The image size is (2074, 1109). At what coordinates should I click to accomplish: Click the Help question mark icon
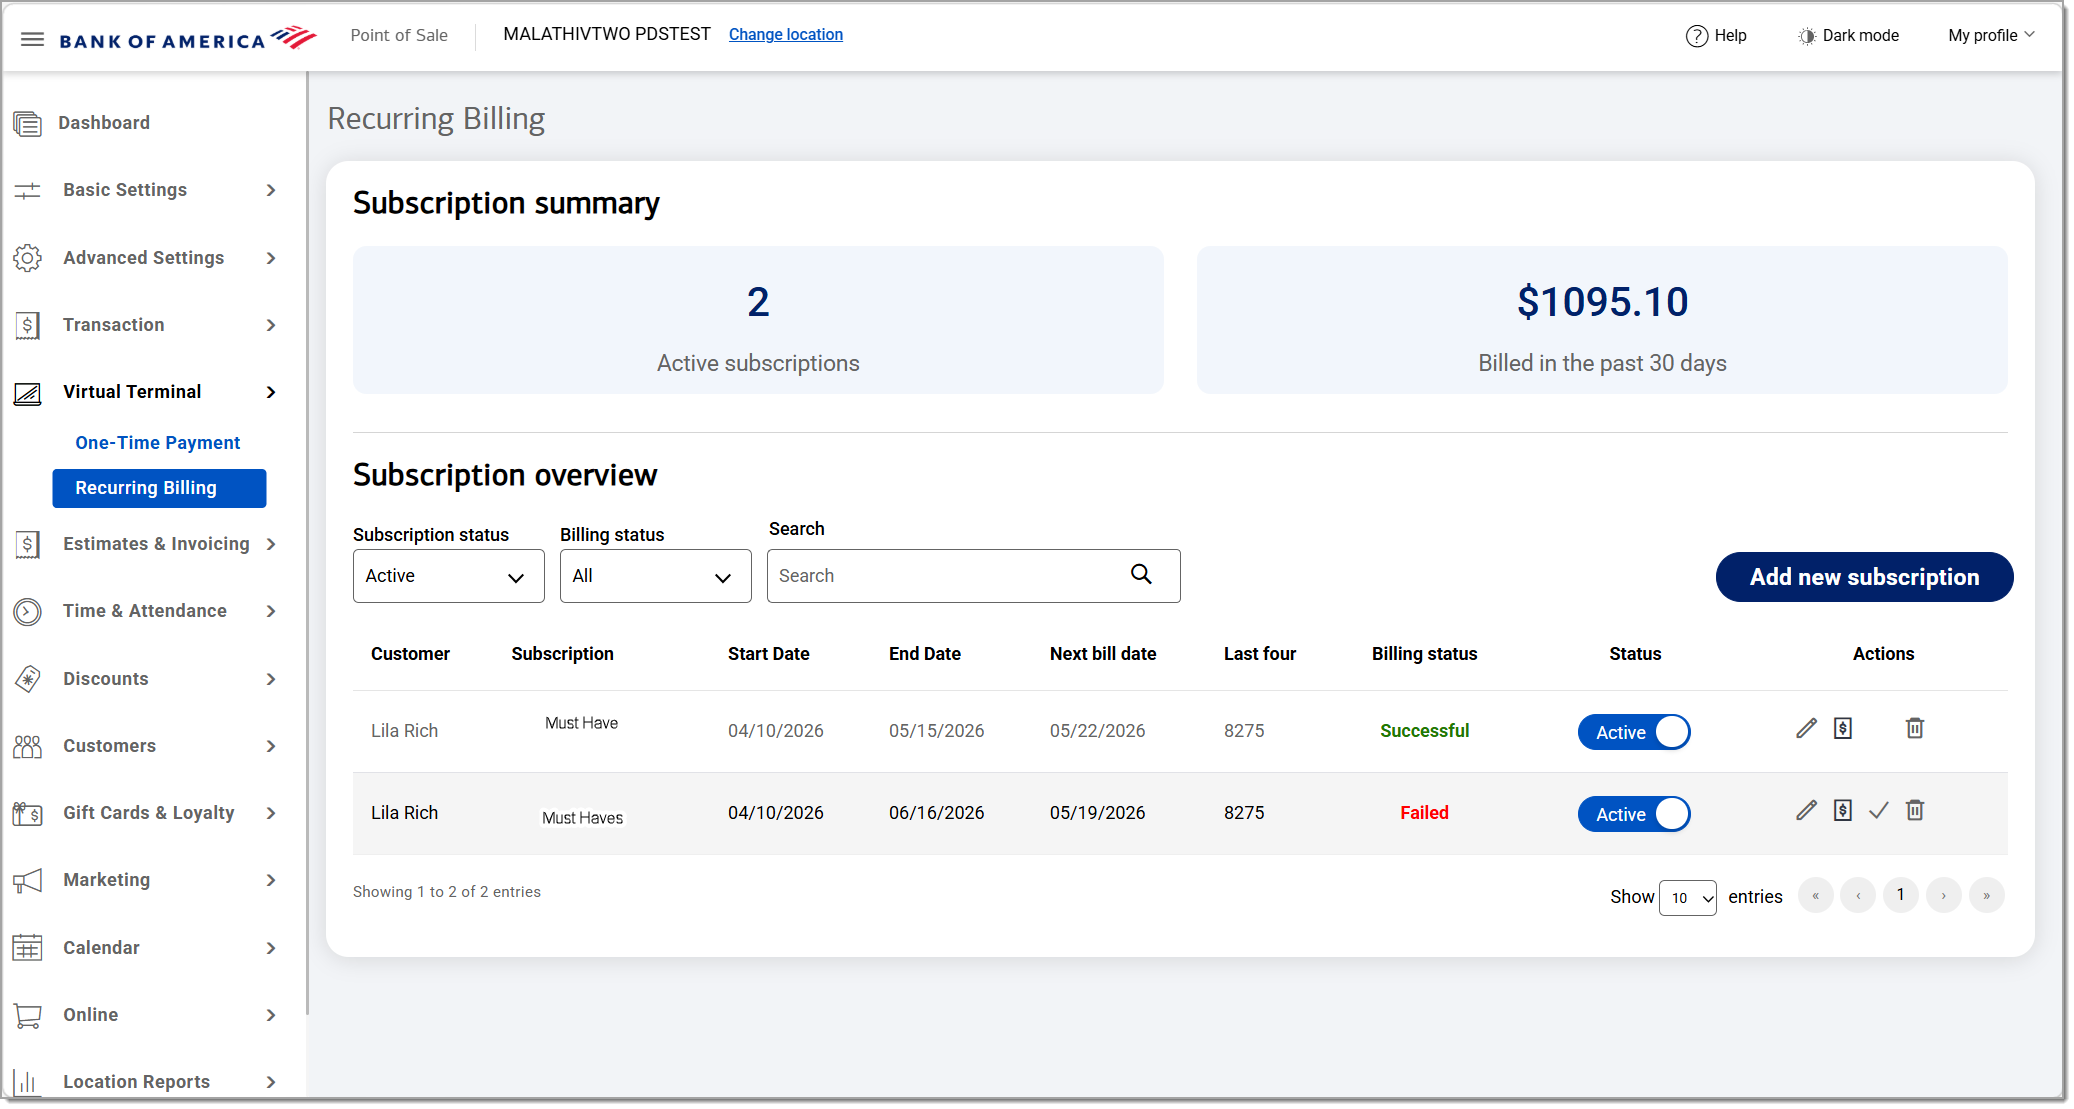(x=1697, y=36)
